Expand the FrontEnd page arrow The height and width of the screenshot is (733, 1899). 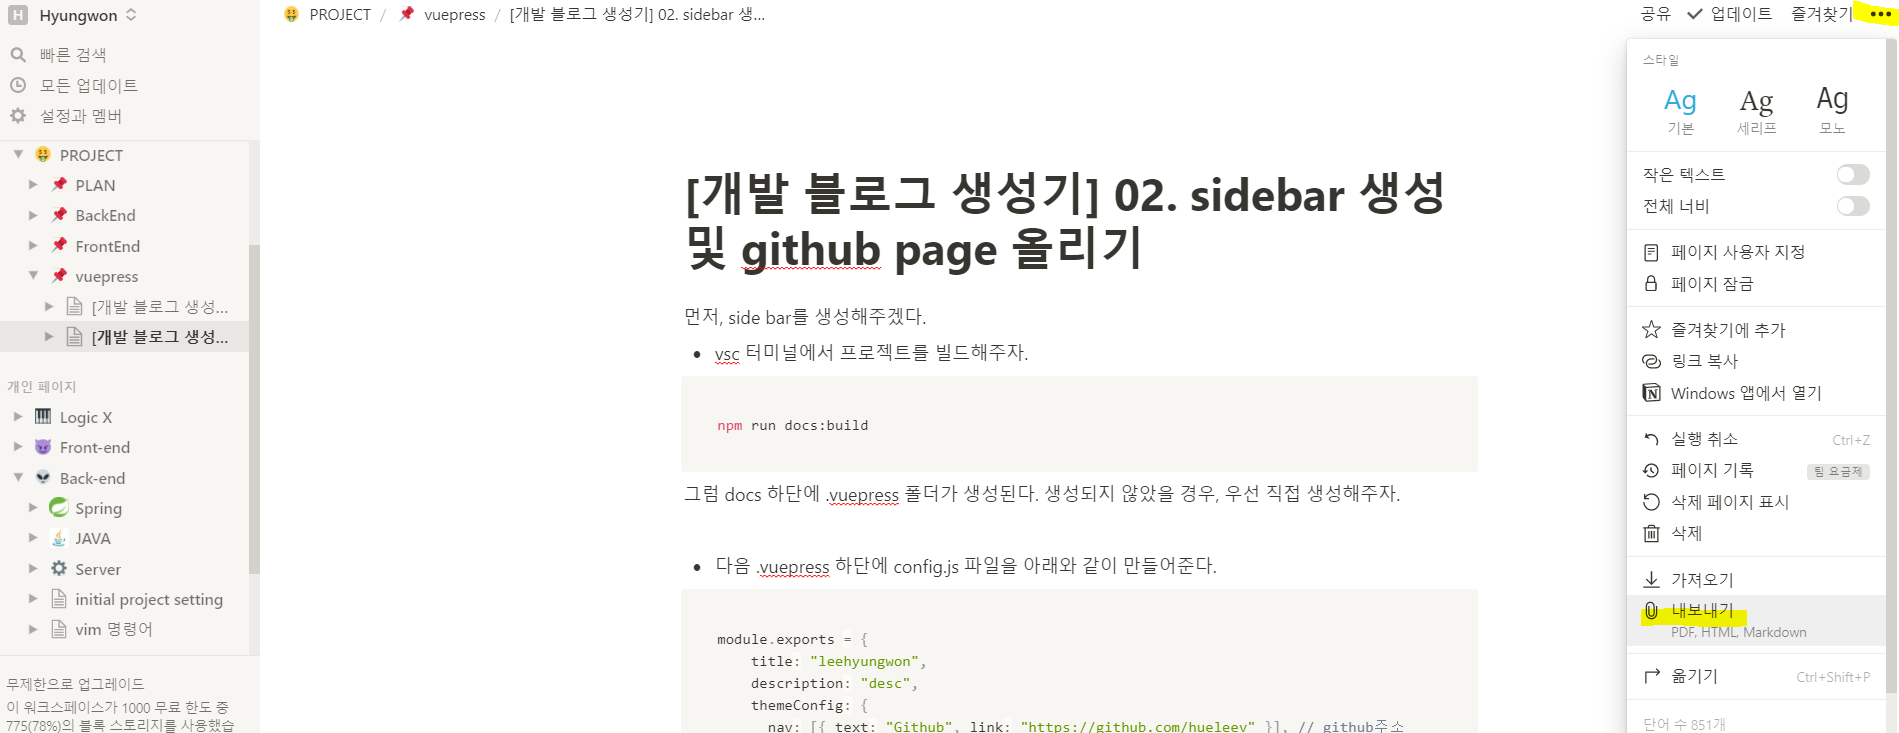pos(33,245)
